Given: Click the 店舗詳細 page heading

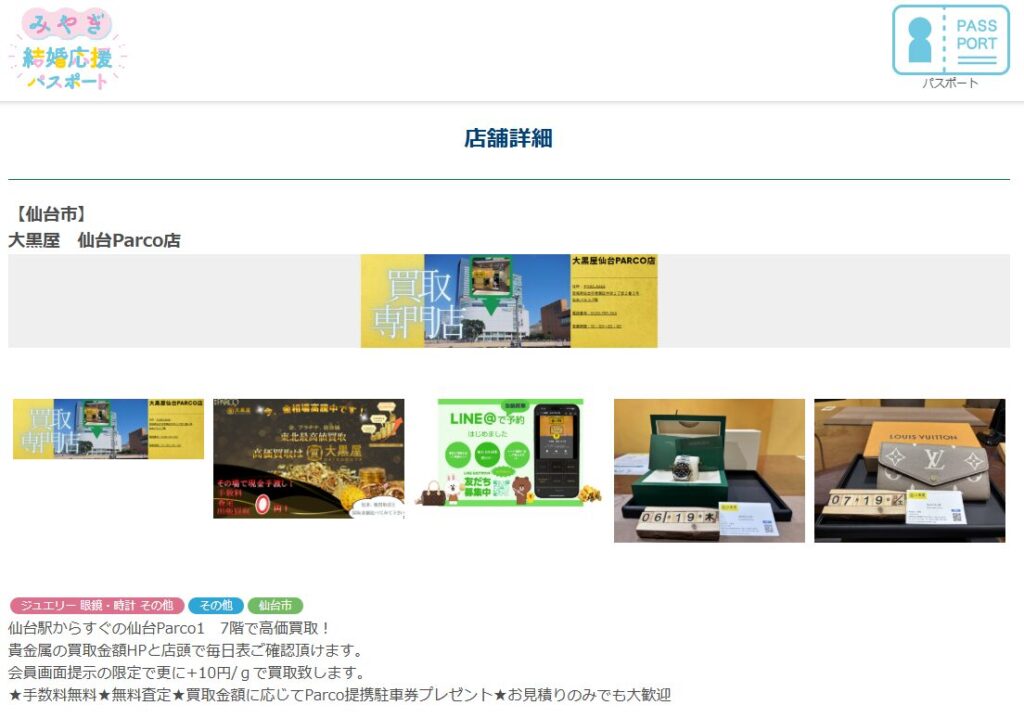Looking at the screenshot, I should point(512,140).
